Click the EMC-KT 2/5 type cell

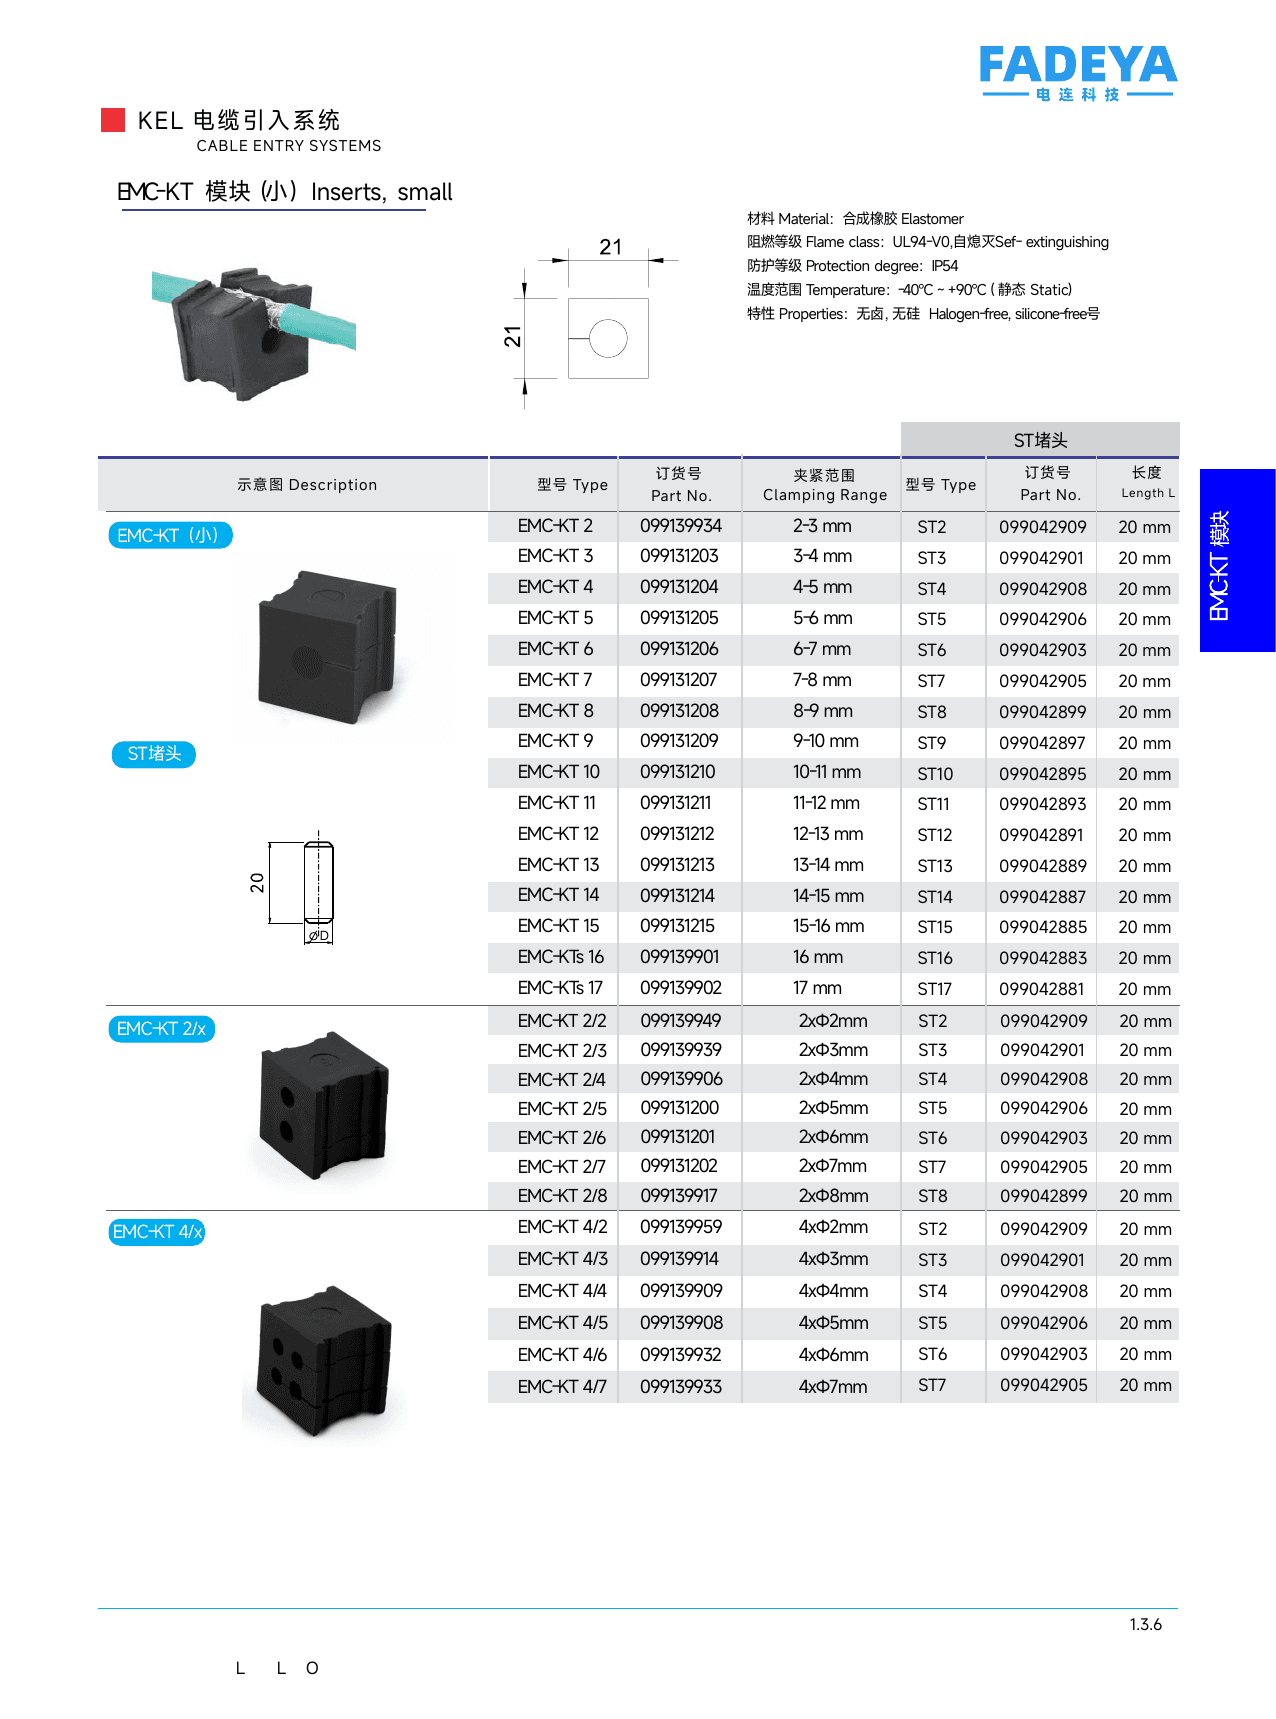[x=562, y=1109]
